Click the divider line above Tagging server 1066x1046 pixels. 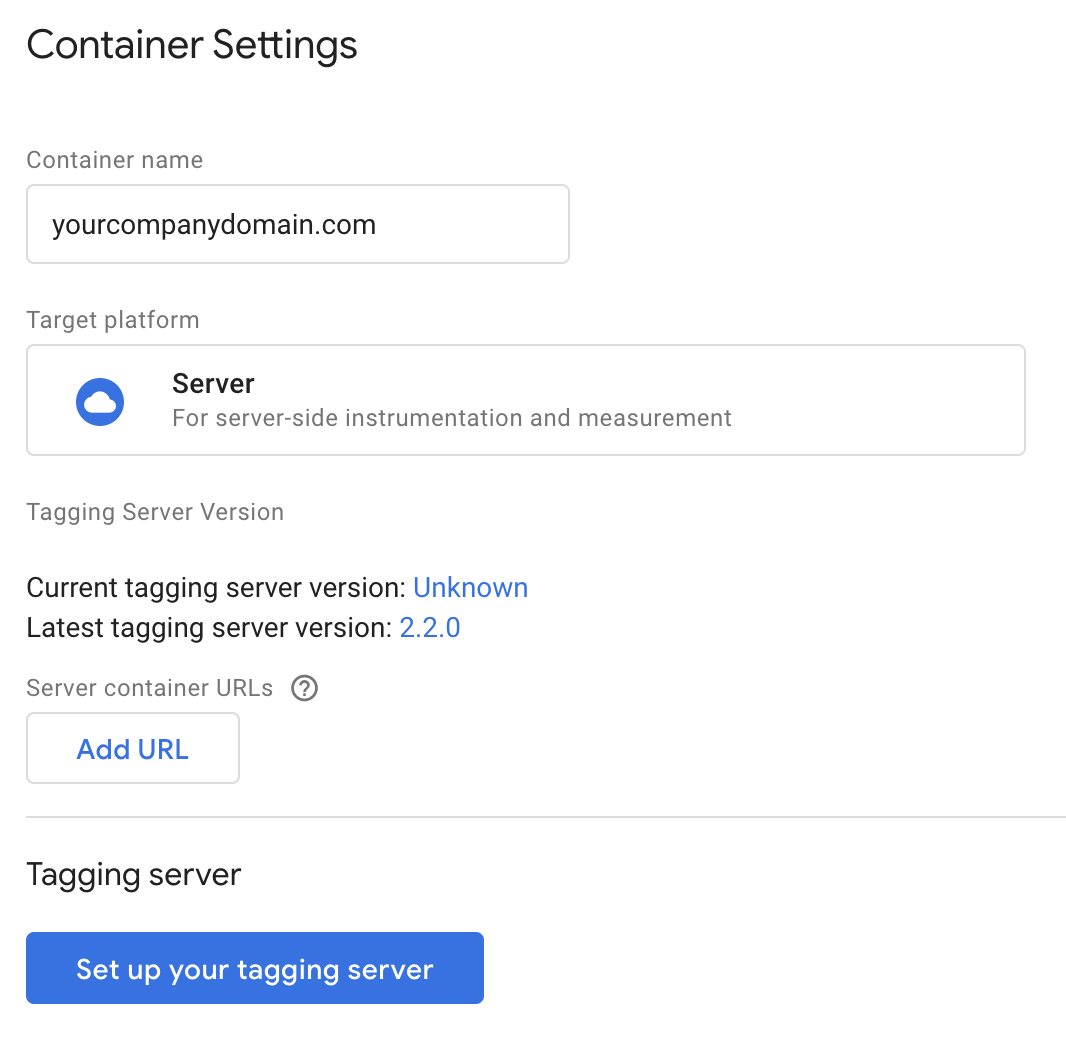tap(546, 817)
